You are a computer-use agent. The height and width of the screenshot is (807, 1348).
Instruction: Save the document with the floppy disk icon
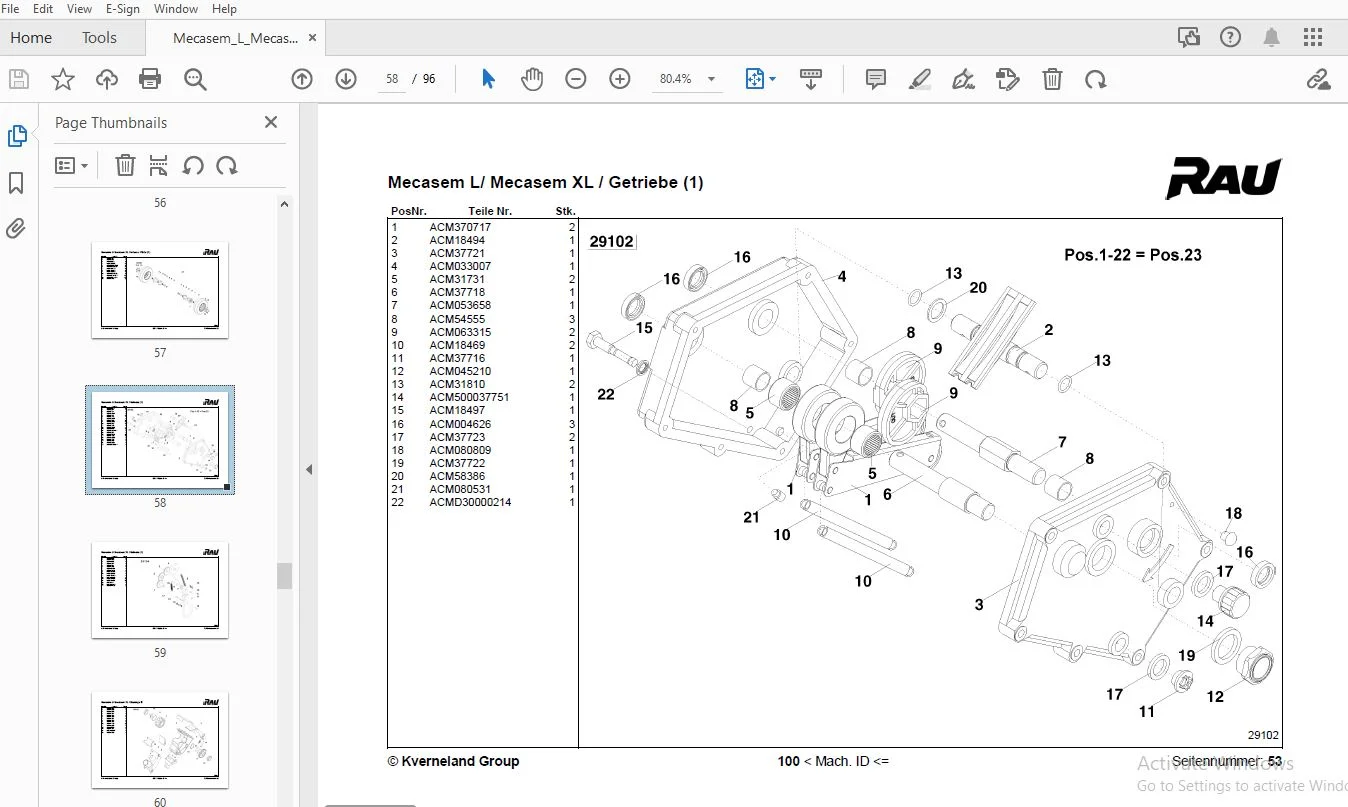coord(18,80)
